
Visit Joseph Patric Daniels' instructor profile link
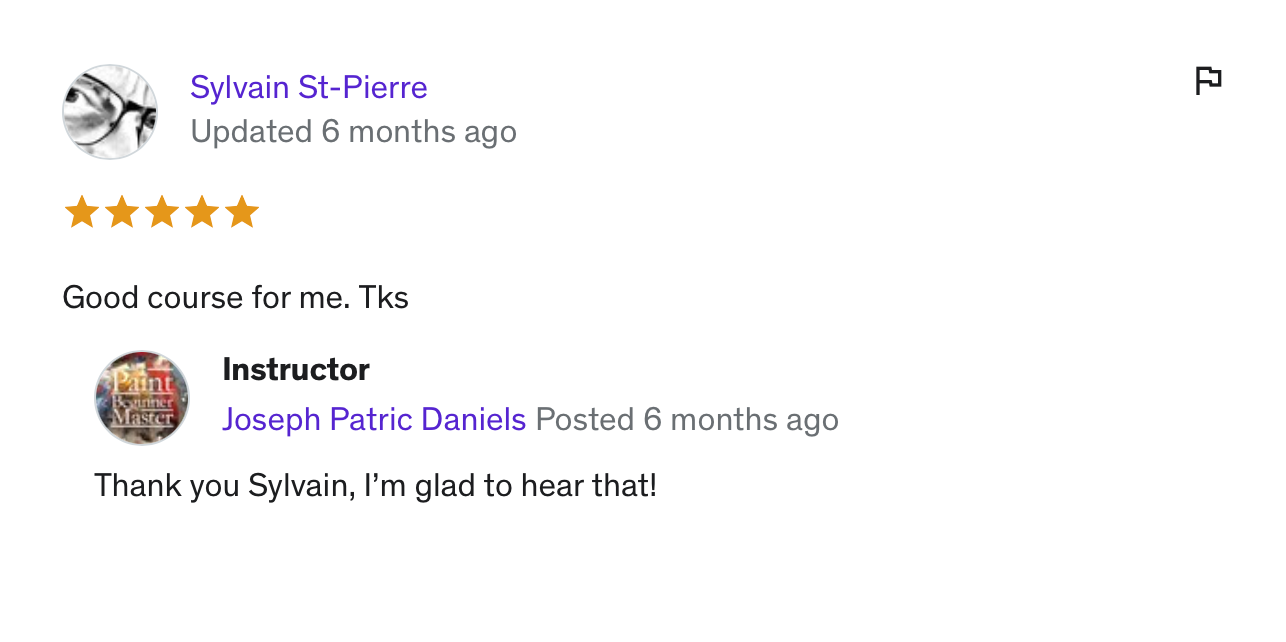[374, 419]
